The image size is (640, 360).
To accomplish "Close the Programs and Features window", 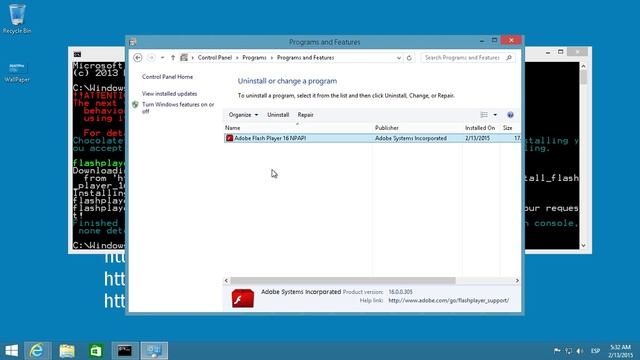I will (x=511, y=40).
